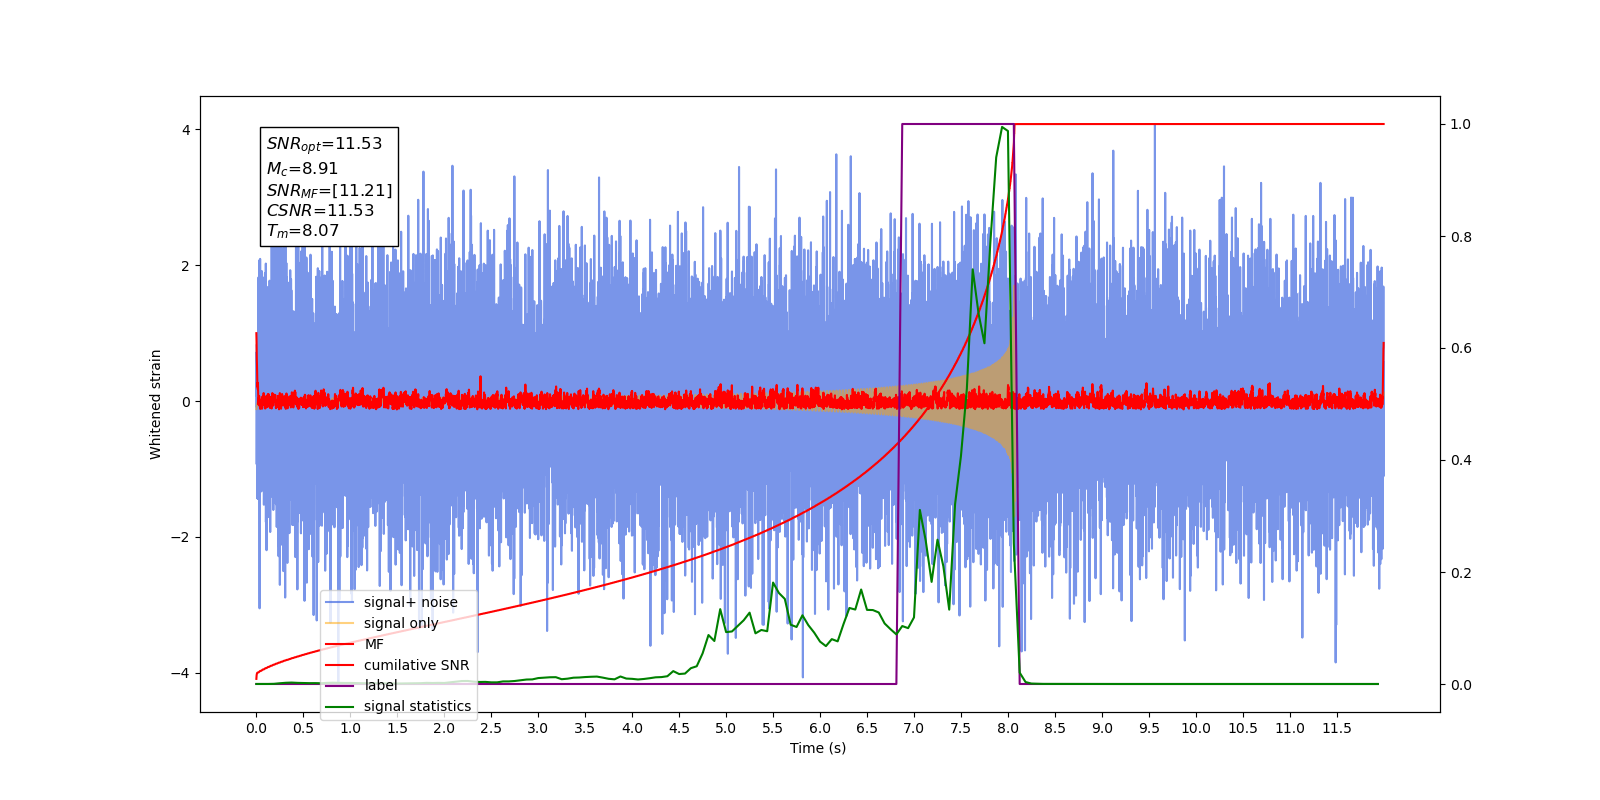This screenshot has height=800, width=1600.
Task: Click the x-axis tick label 6.5
Action: point(867,728)
